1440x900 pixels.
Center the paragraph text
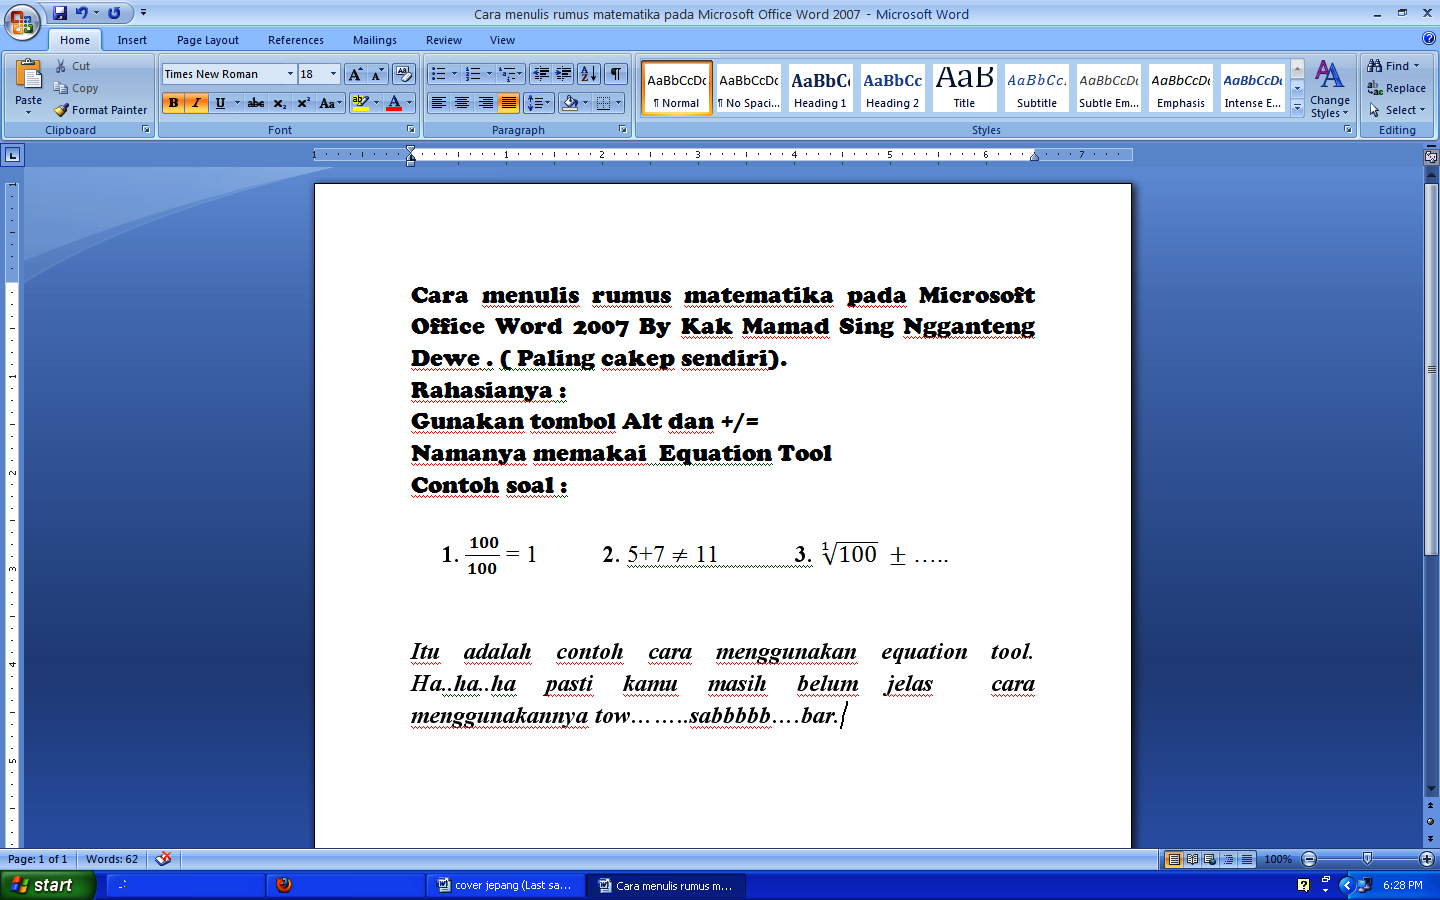click(x=462, y=103)
